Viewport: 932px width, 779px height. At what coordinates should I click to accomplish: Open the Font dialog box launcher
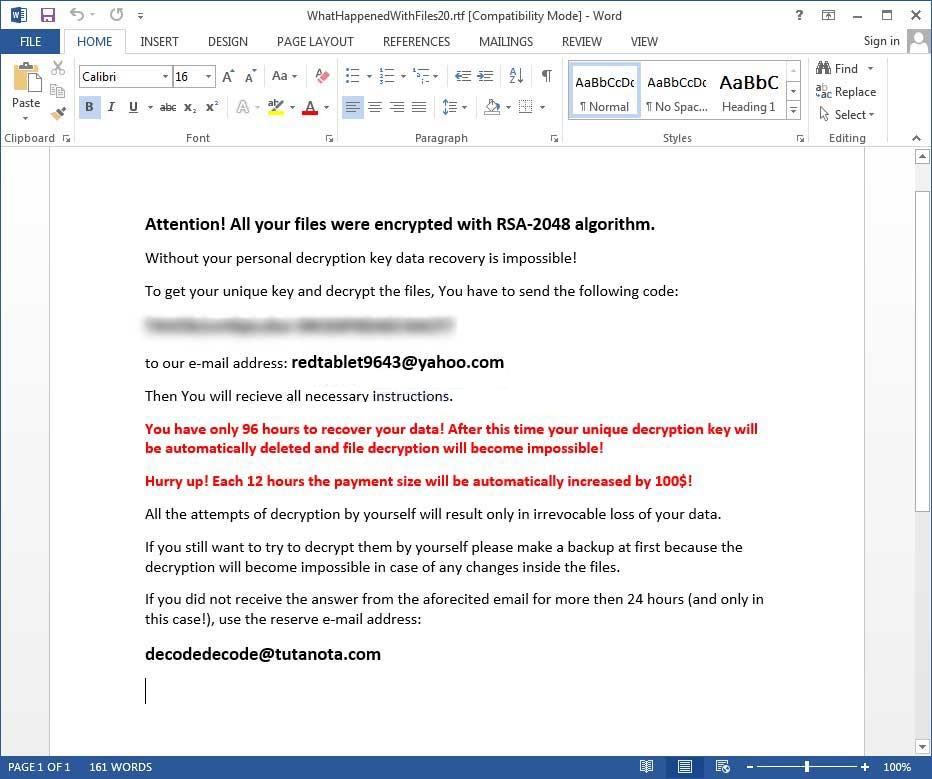point(329,138)
